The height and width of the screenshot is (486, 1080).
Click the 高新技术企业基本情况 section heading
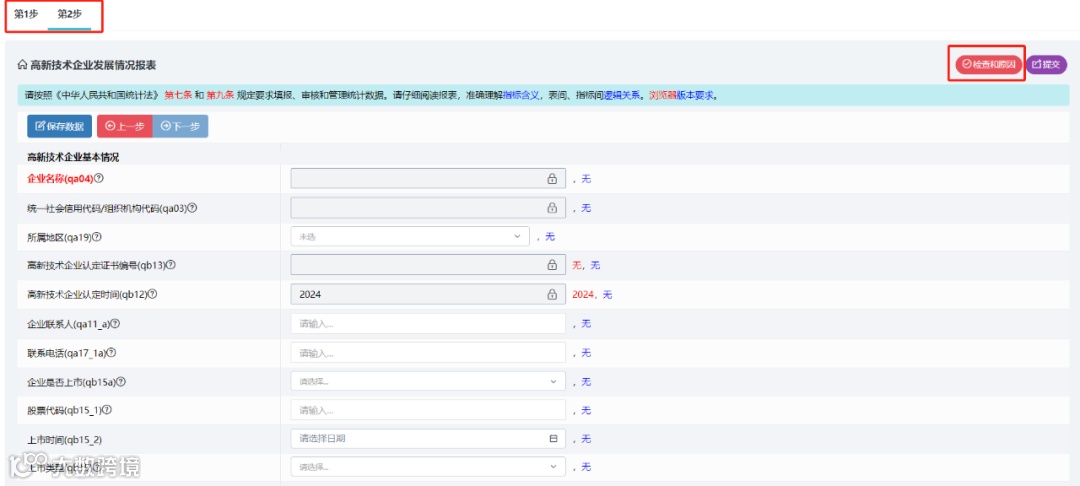(73, 158)
